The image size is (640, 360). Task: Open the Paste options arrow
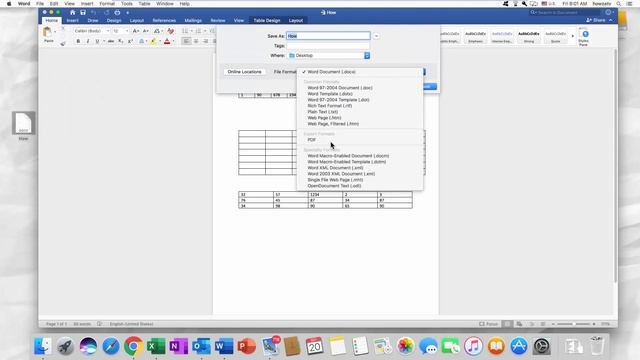click(55, 32)
